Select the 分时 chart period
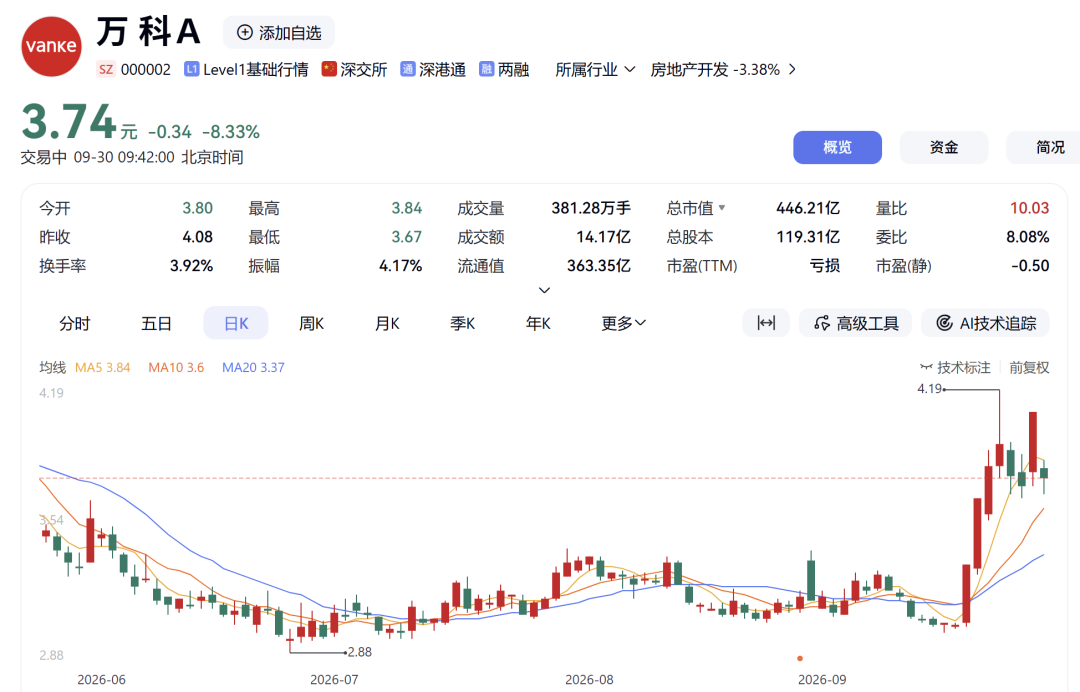 74,324
